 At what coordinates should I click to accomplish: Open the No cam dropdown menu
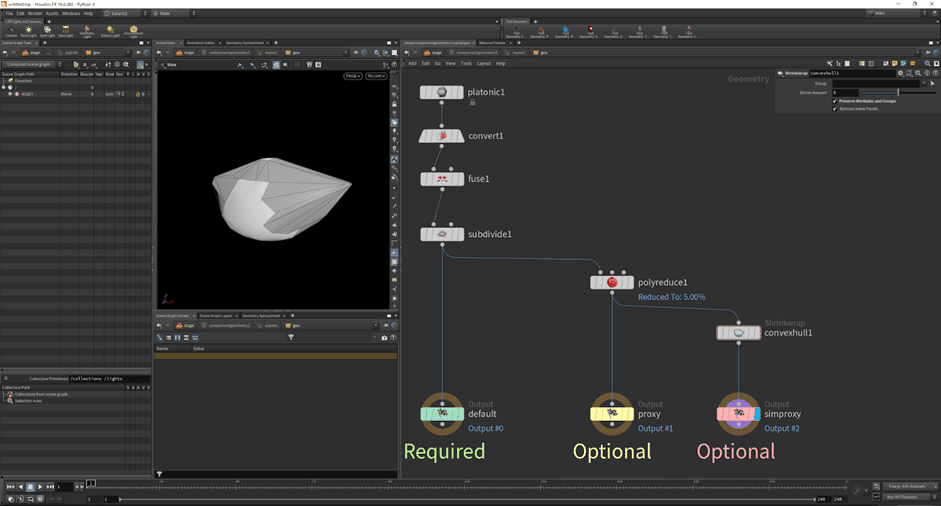[x=376, y=76]
